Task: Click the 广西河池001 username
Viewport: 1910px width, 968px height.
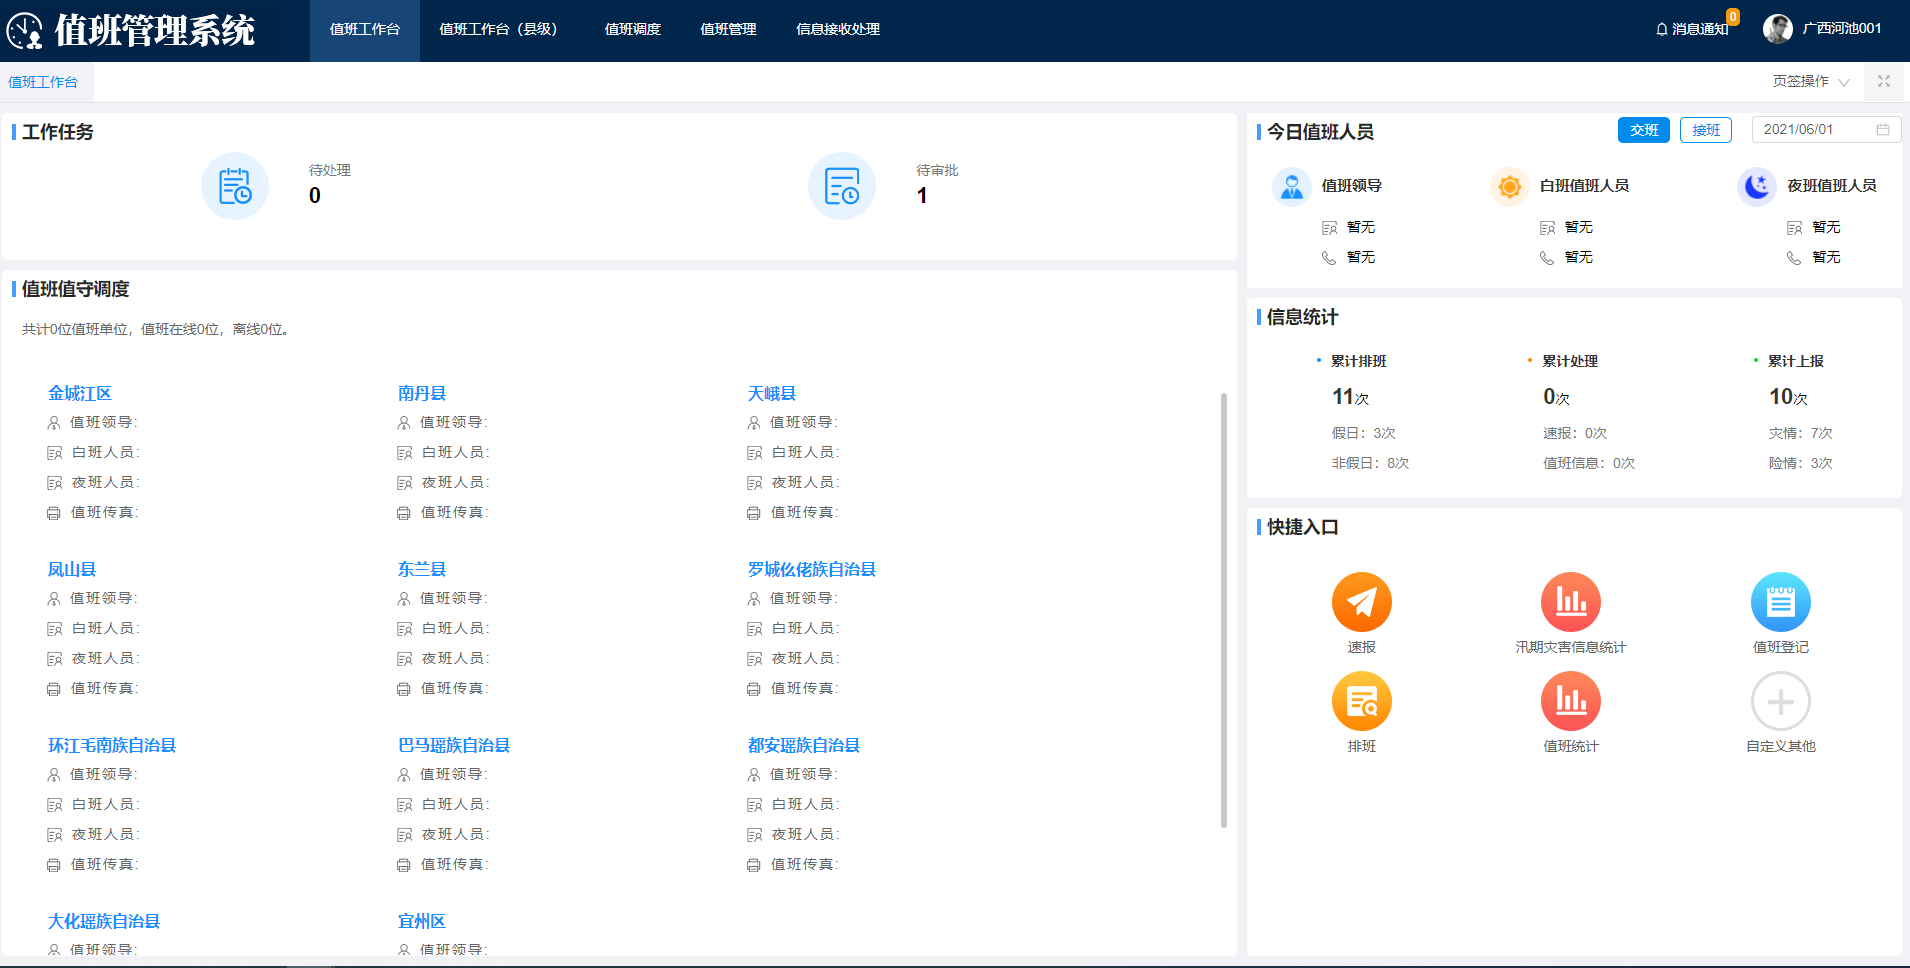Action: (x=1842, y=29)
